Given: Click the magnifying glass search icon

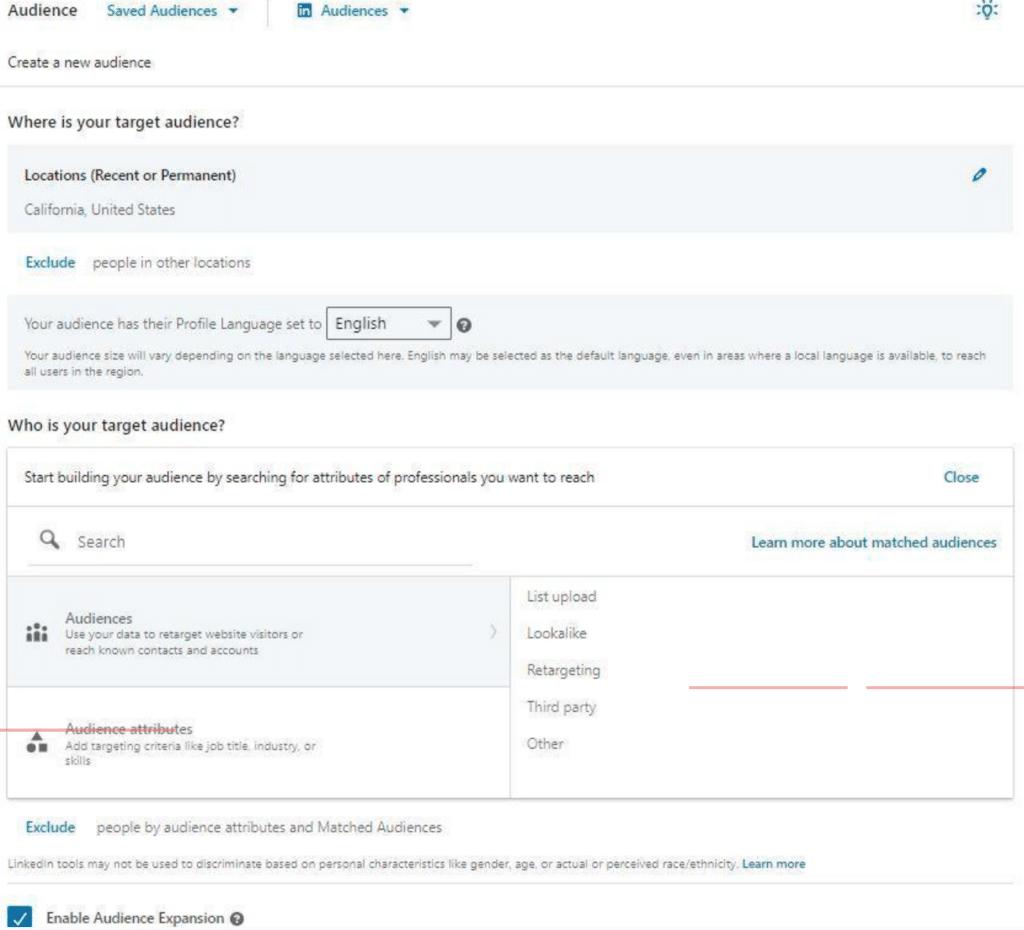Looking at the screenshot, I should tap(49, 540).
